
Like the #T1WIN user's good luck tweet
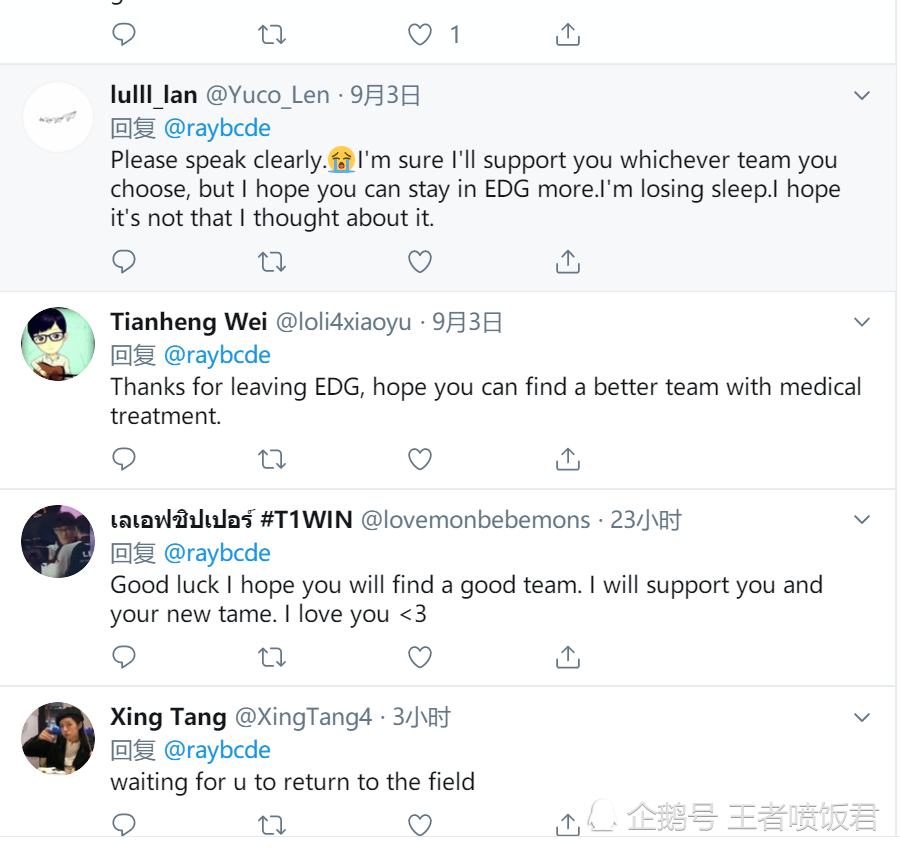tap(420, 657)
